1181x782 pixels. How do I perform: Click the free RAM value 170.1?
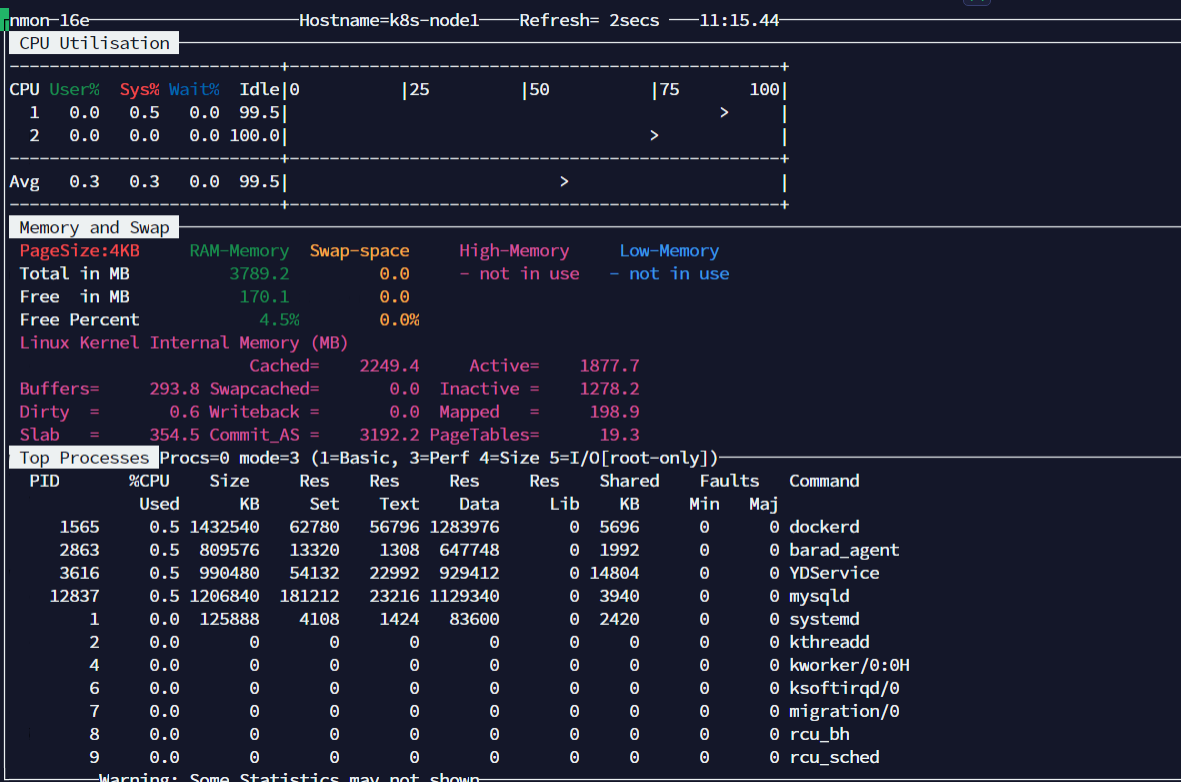(264, 297)
